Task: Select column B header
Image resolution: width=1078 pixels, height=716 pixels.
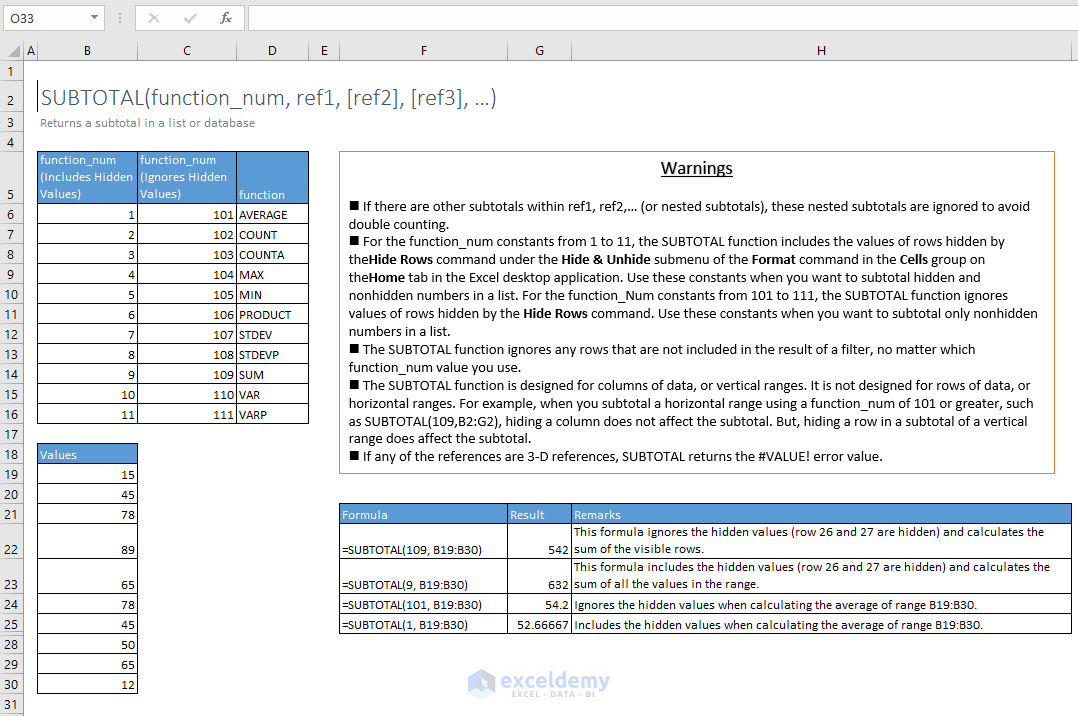Action: click(x=87, y=51)
